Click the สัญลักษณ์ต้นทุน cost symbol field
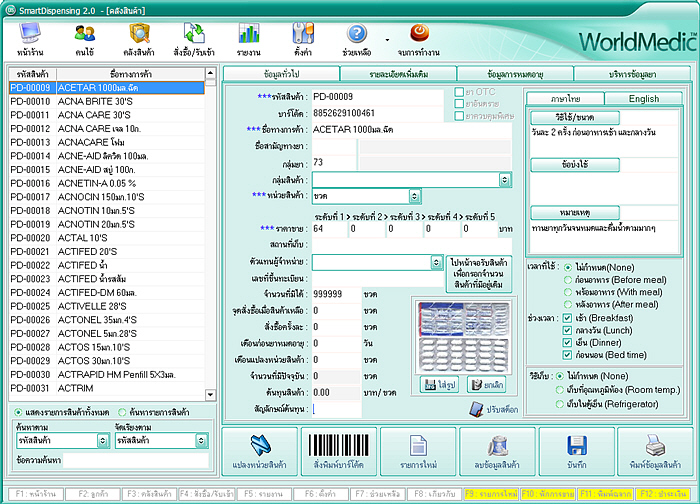700x504 pixels. click(337, 409)
